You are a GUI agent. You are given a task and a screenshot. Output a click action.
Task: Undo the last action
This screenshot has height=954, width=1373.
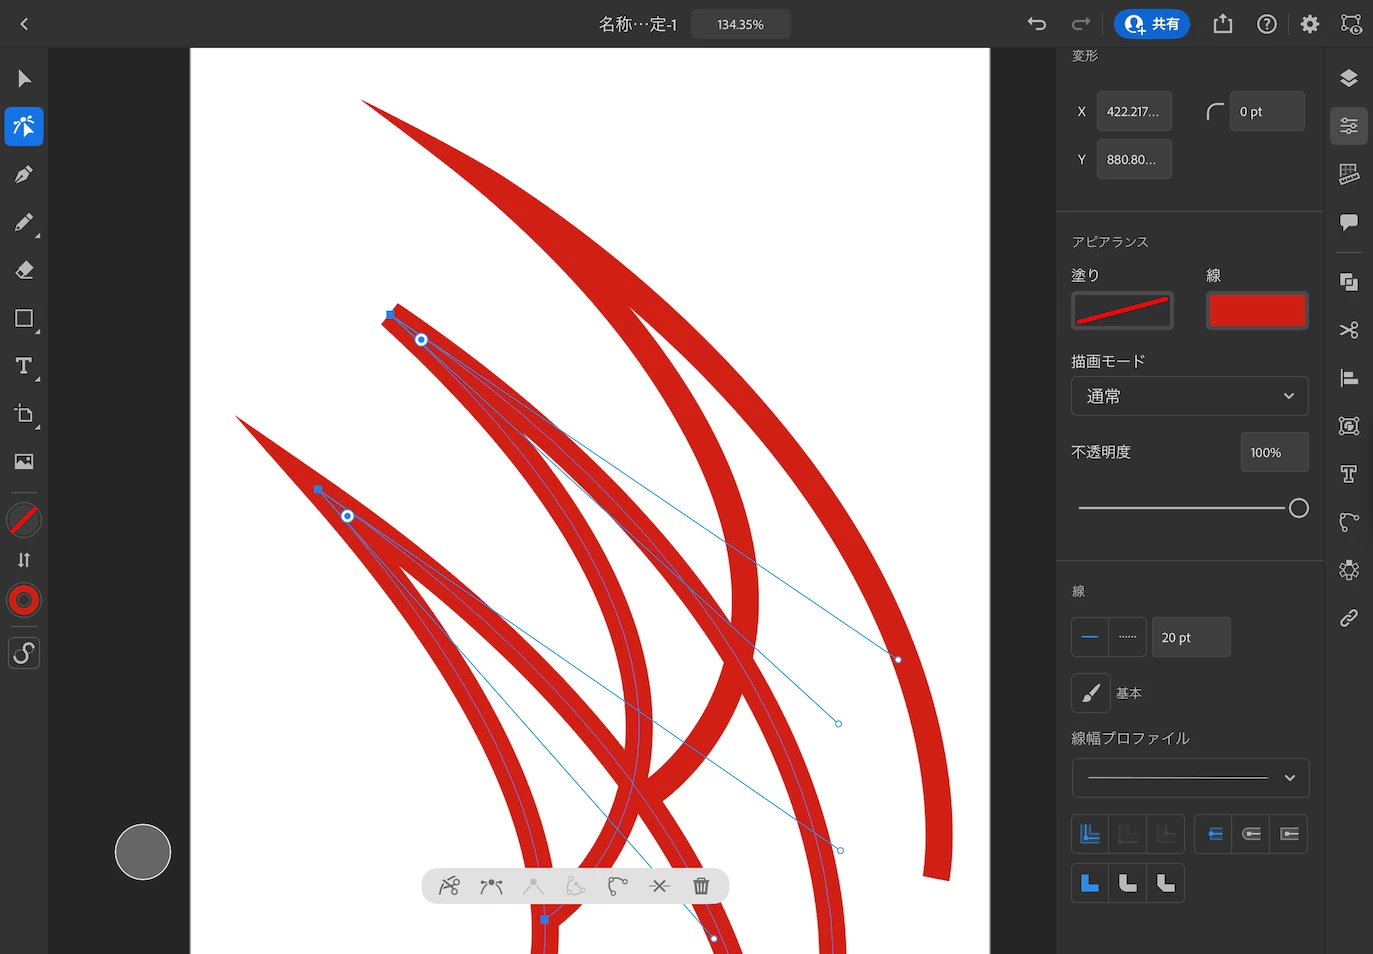coord(1037,24)
